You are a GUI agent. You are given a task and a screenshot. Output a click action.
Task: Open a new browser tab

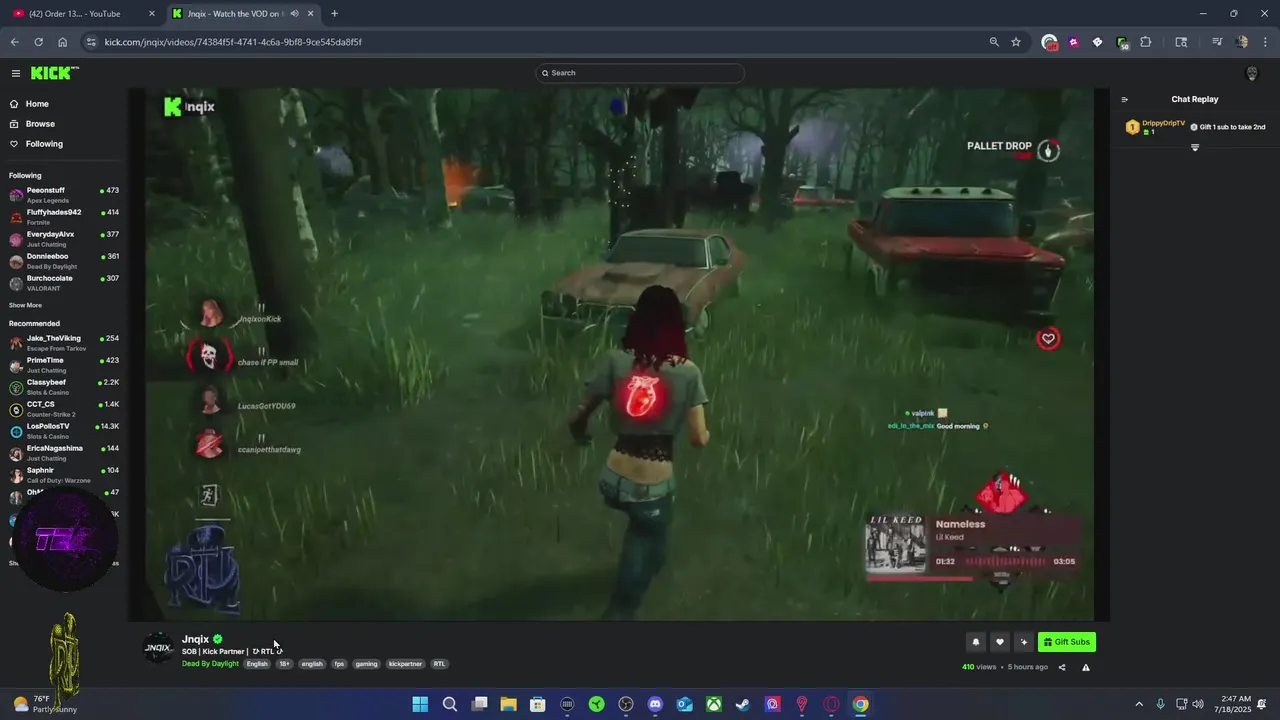point(334,14)
